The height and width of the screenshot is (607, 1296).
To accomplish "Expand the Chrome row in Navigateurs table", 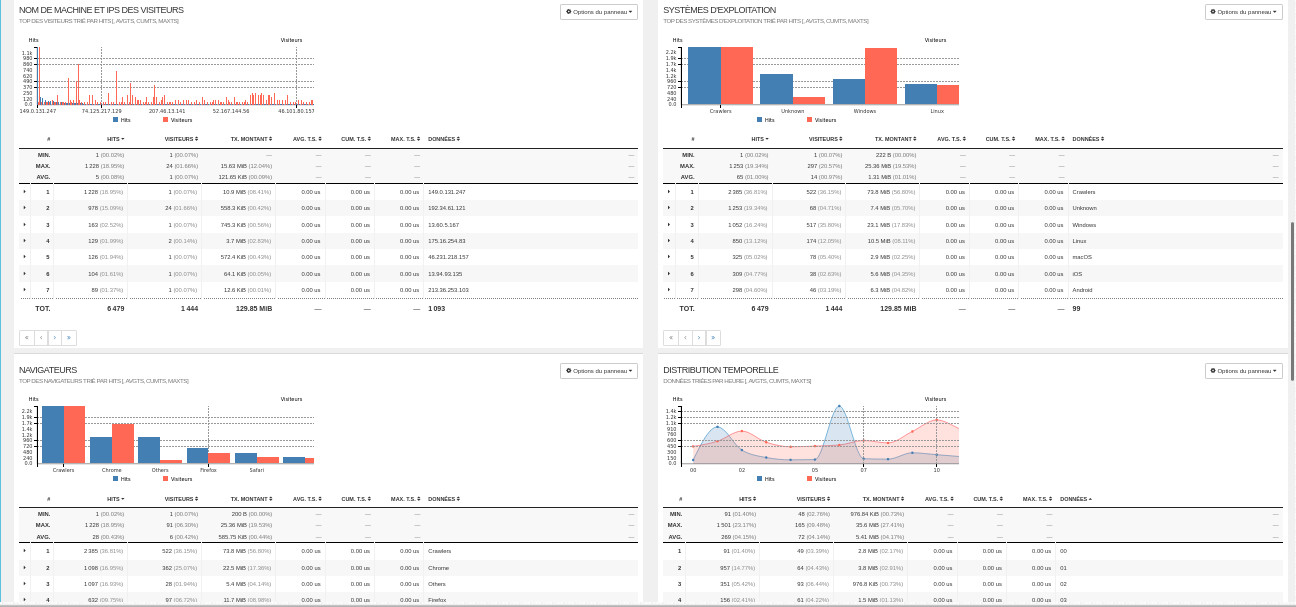I will click(24, 567).
